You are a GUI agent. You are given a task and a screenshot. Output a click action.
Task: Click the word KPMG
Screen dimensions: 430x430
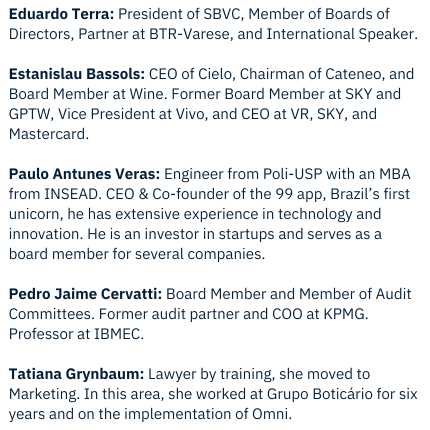click(344, 314)
